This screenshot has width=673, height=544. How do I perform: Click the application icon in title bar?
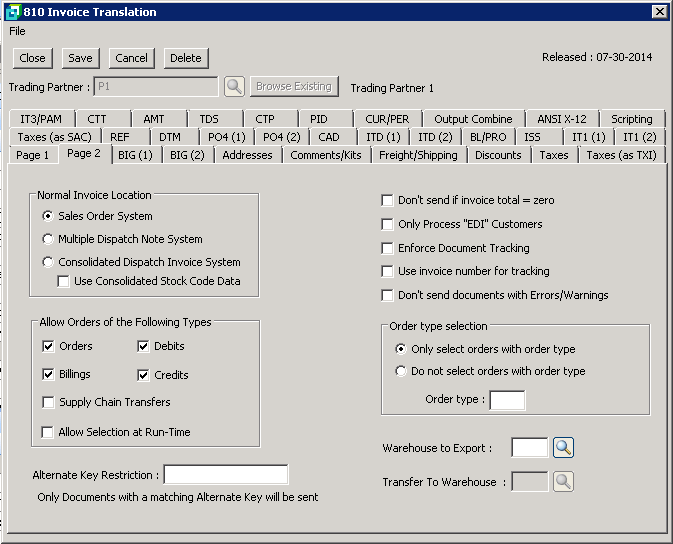click(12, 12)
